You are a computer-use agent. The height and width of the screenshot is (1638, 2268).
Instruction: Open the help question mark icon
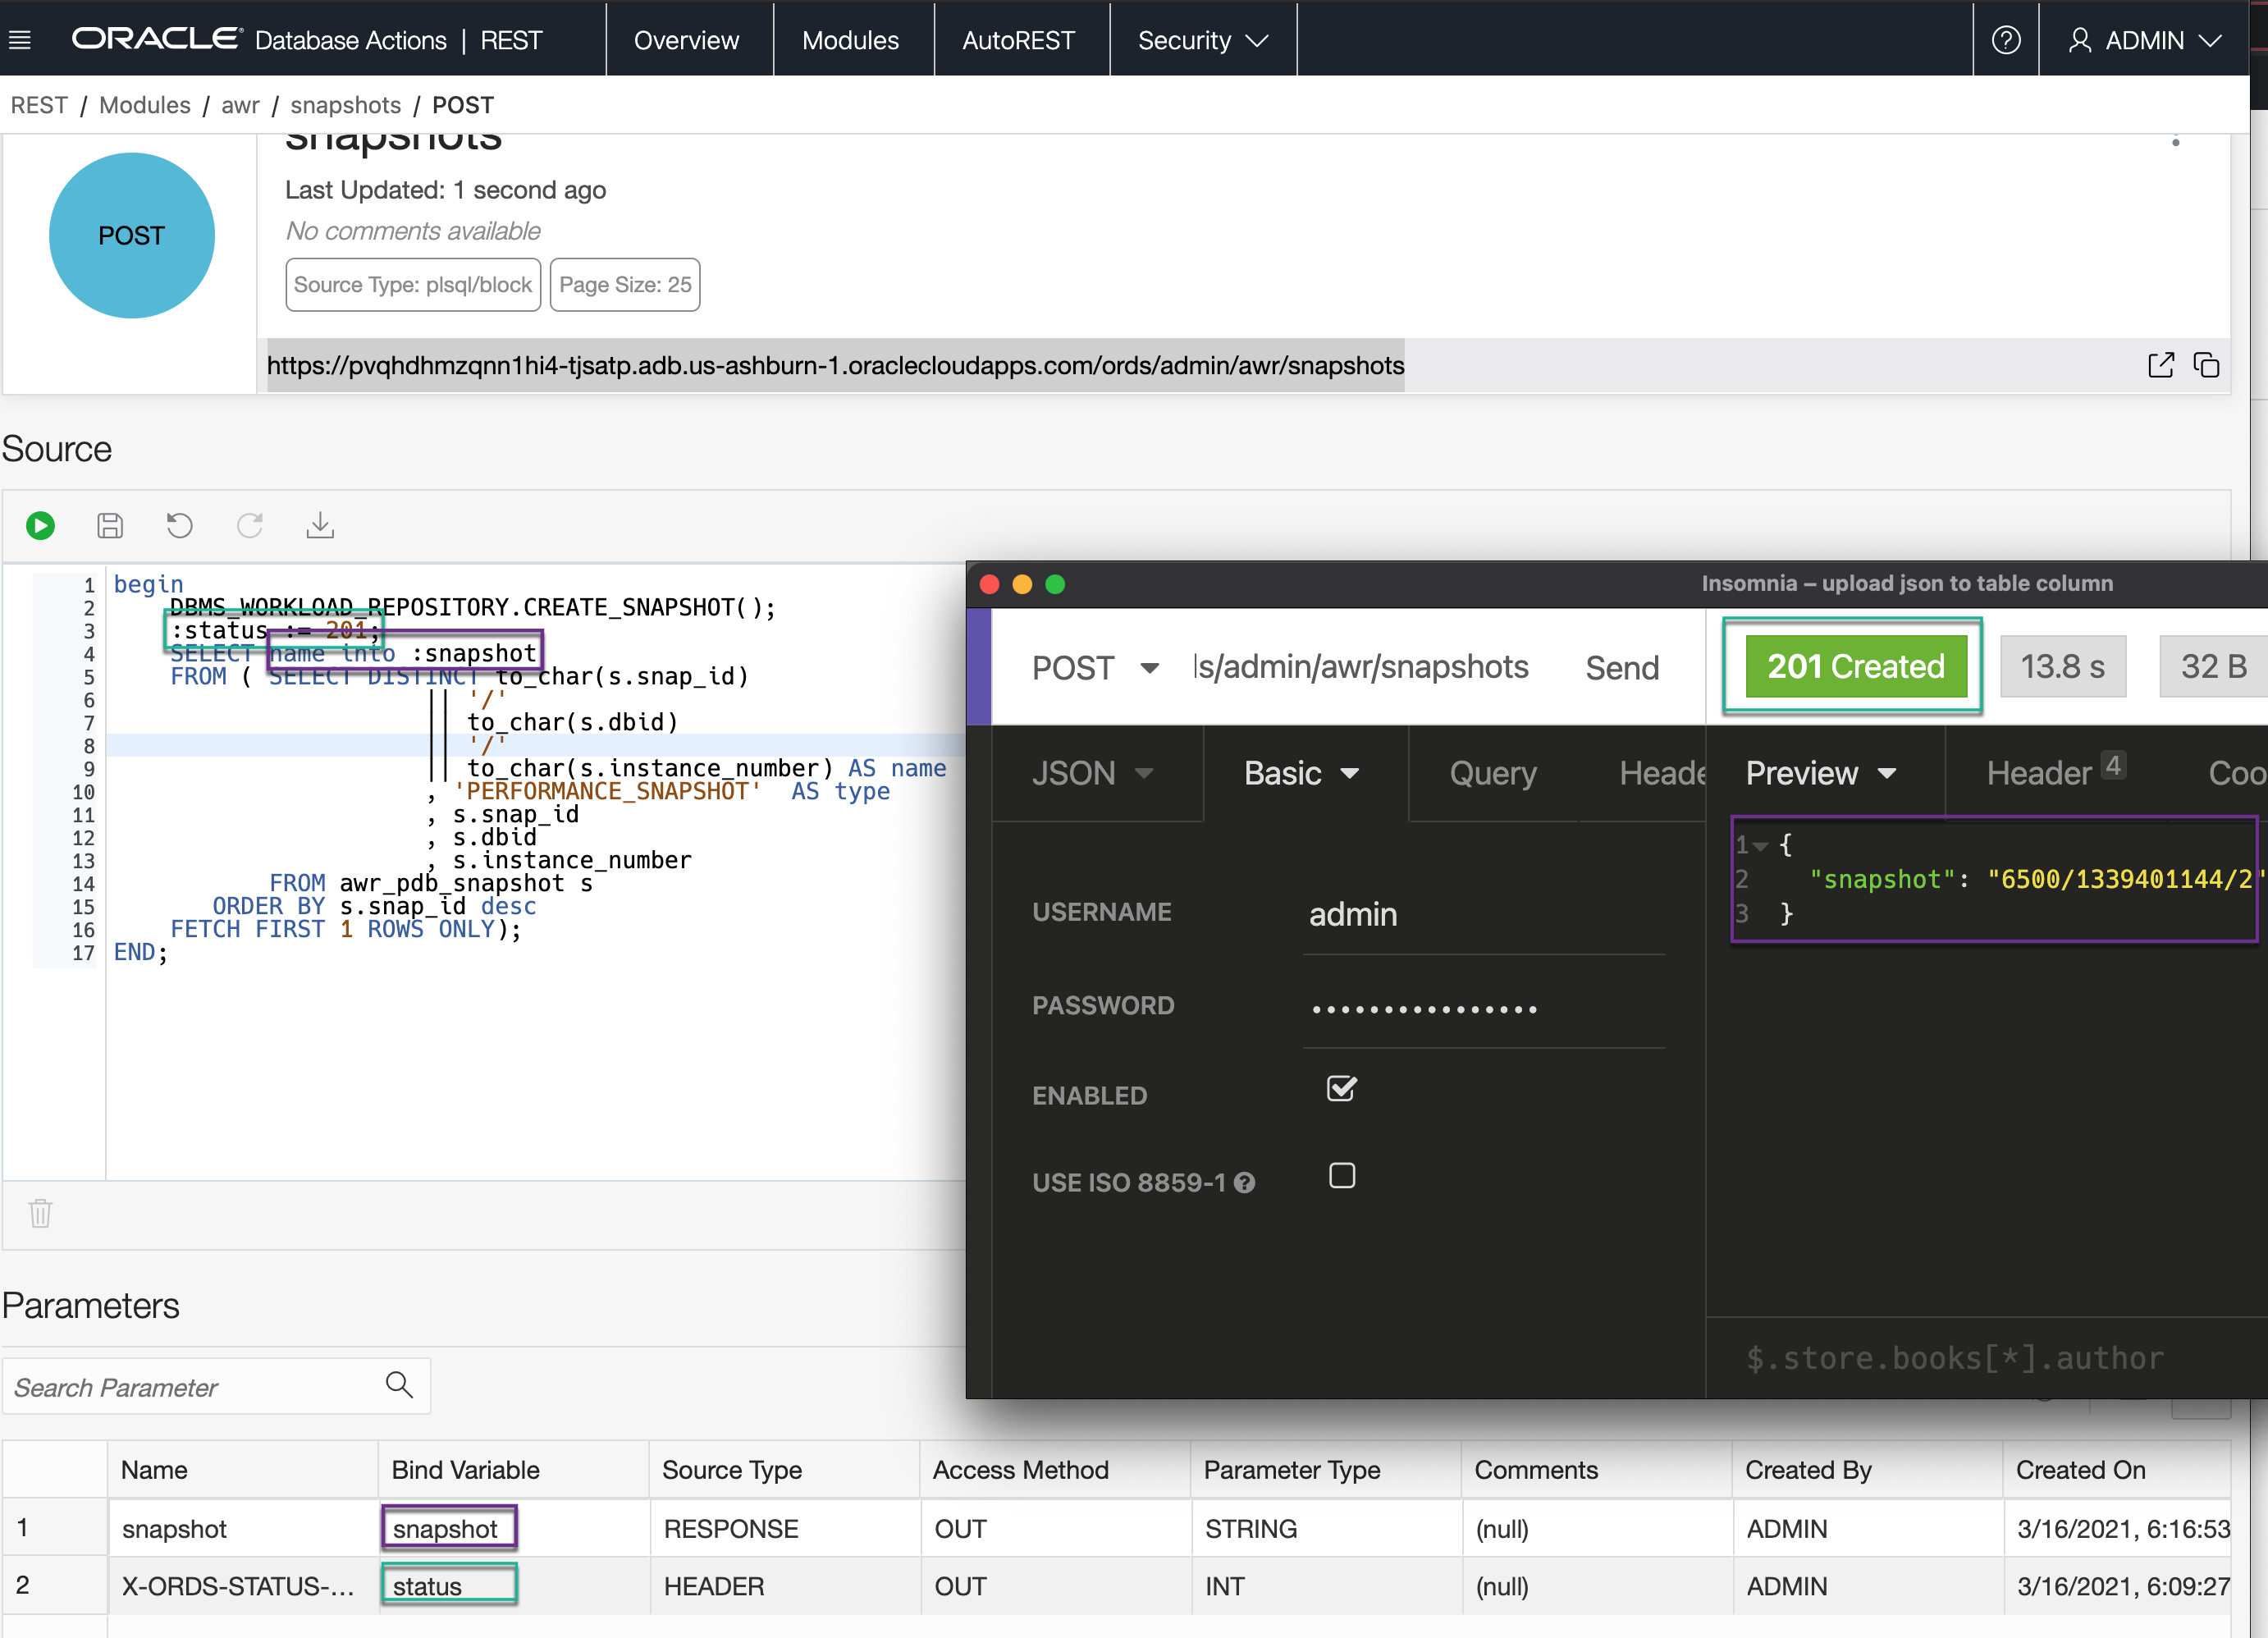point(2005,40)
